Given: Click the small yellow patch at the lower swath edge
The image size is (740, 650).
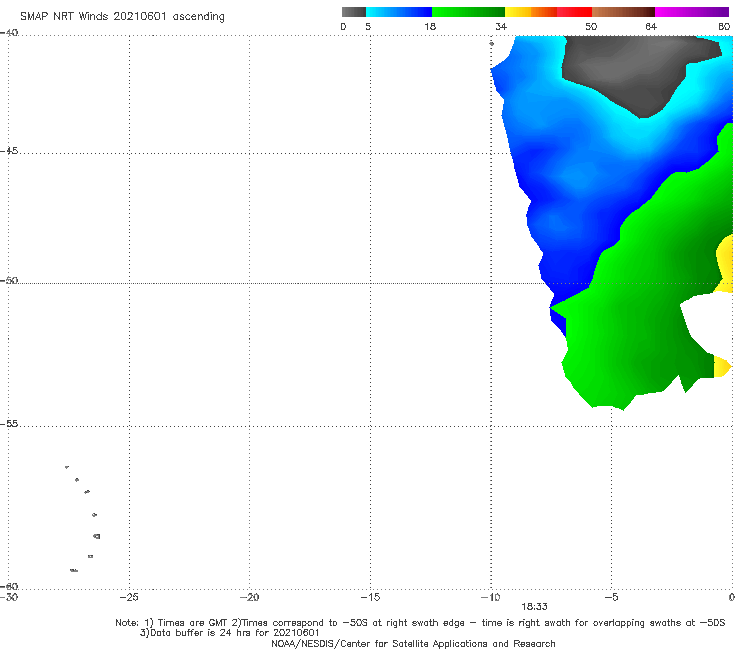Looking at the screenshot, I should click(722, 367).
